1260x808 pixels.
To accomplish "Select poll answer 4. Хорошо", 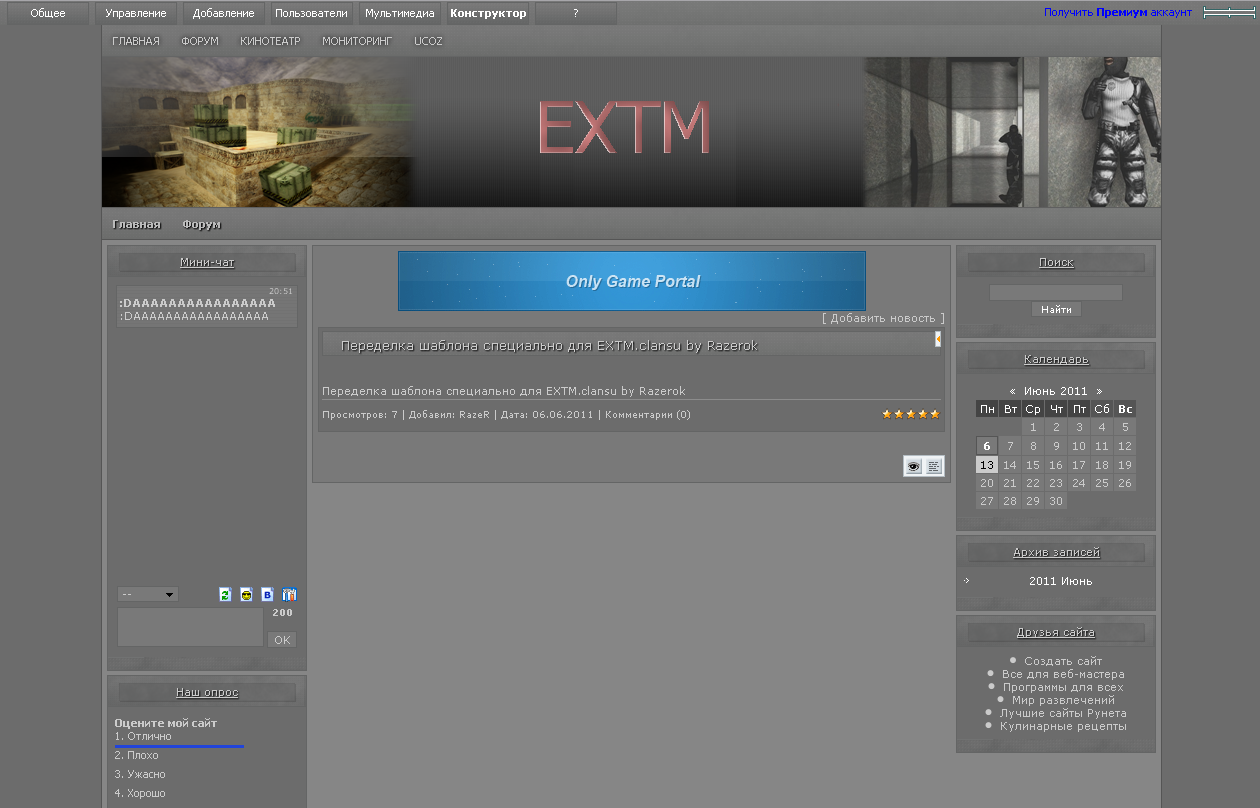I will 140,793.
